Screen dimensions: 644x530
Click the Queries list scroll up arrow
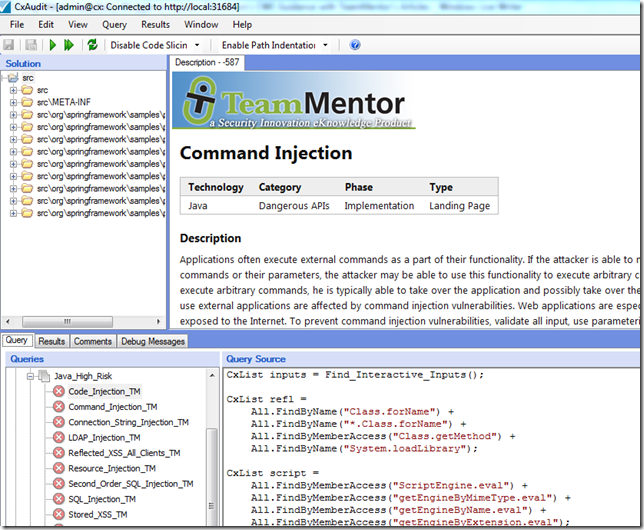212,376
